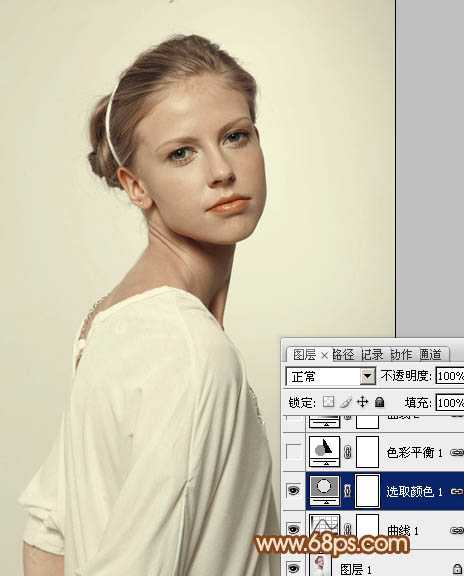The width and height of the screenshot is (464, 576).
Task: Select the layer mask of 选取颜色 1
Action: click(x=367, y=490)
